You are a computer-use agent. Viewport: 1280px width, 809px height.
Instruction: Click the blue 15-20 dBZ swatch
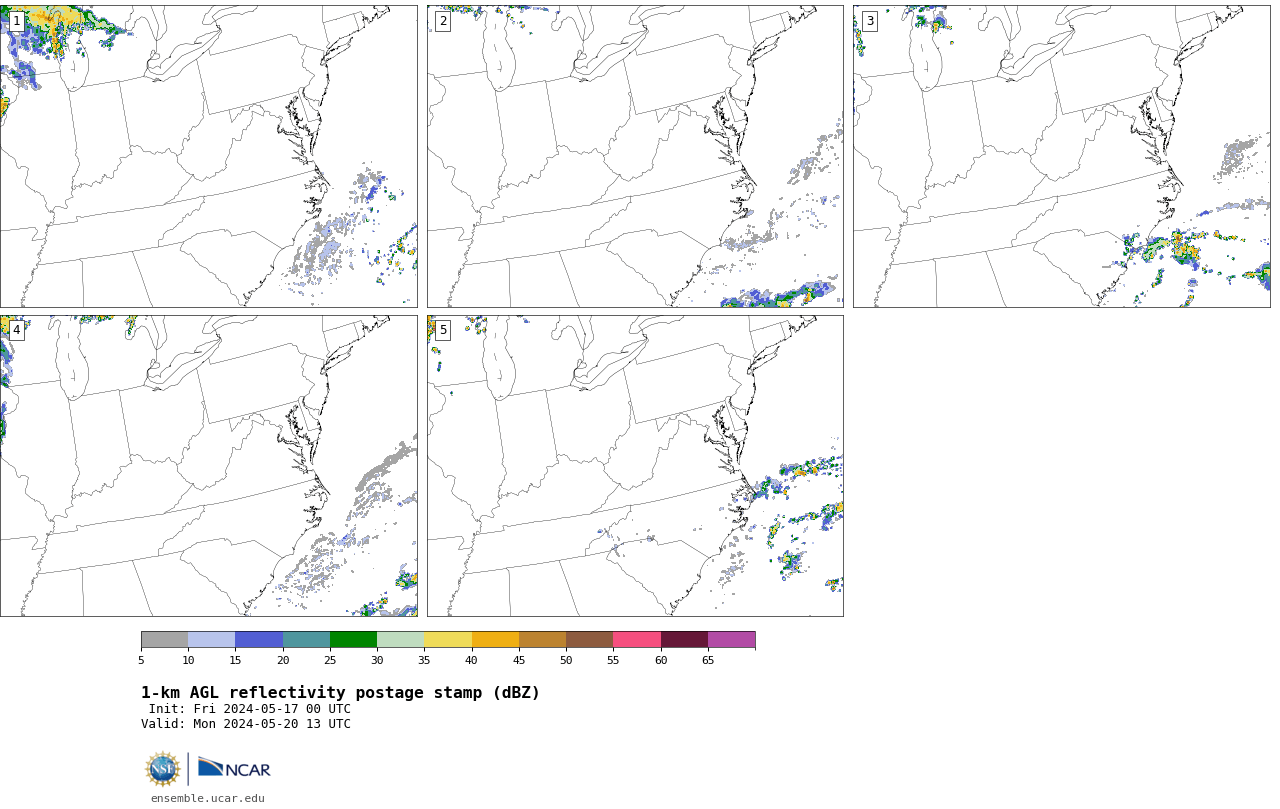click(259, 640)
